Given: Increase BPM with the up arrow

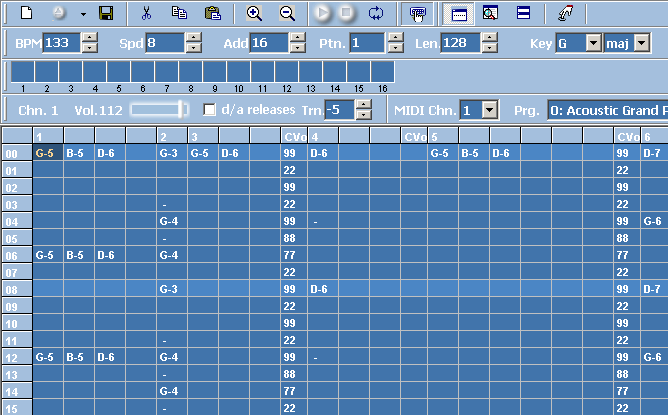Looking at the screenshot, I should pyautogui.click(x=89, y=38).
